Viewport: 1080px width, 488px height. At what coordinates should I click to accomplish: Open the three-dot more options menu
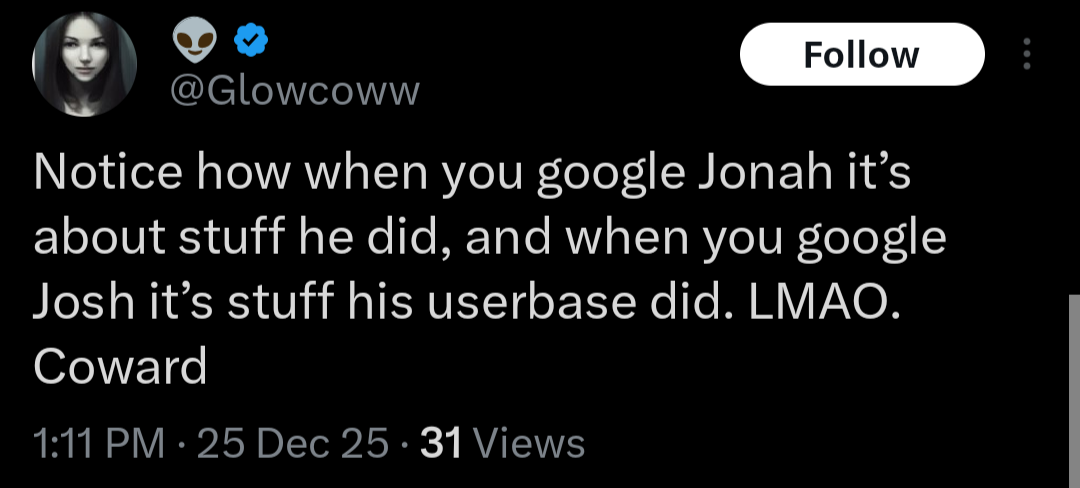click(x=1026, y=54)
